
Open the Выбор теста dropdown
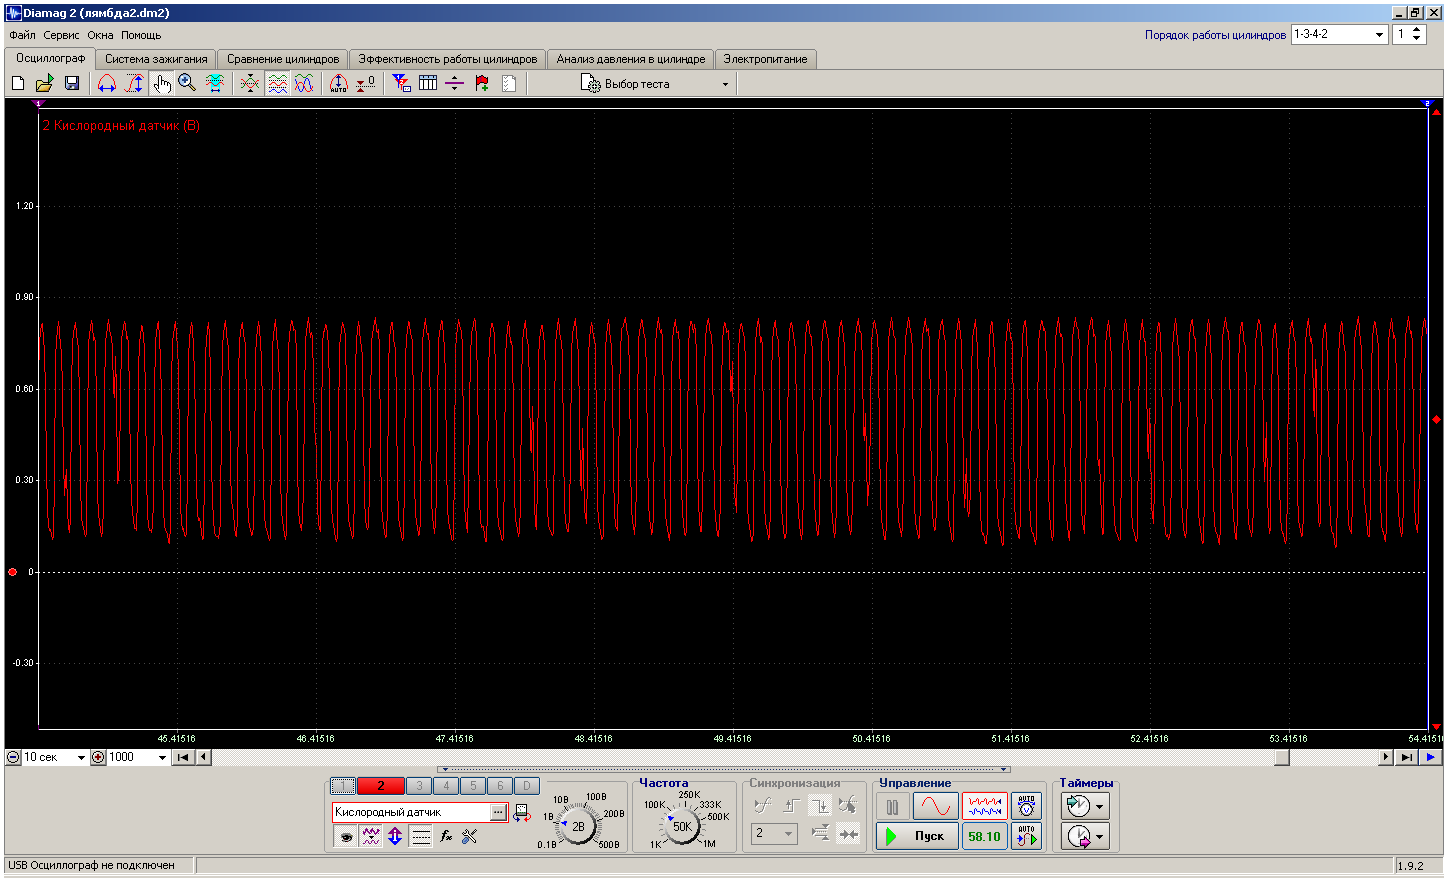pos(656,84)
